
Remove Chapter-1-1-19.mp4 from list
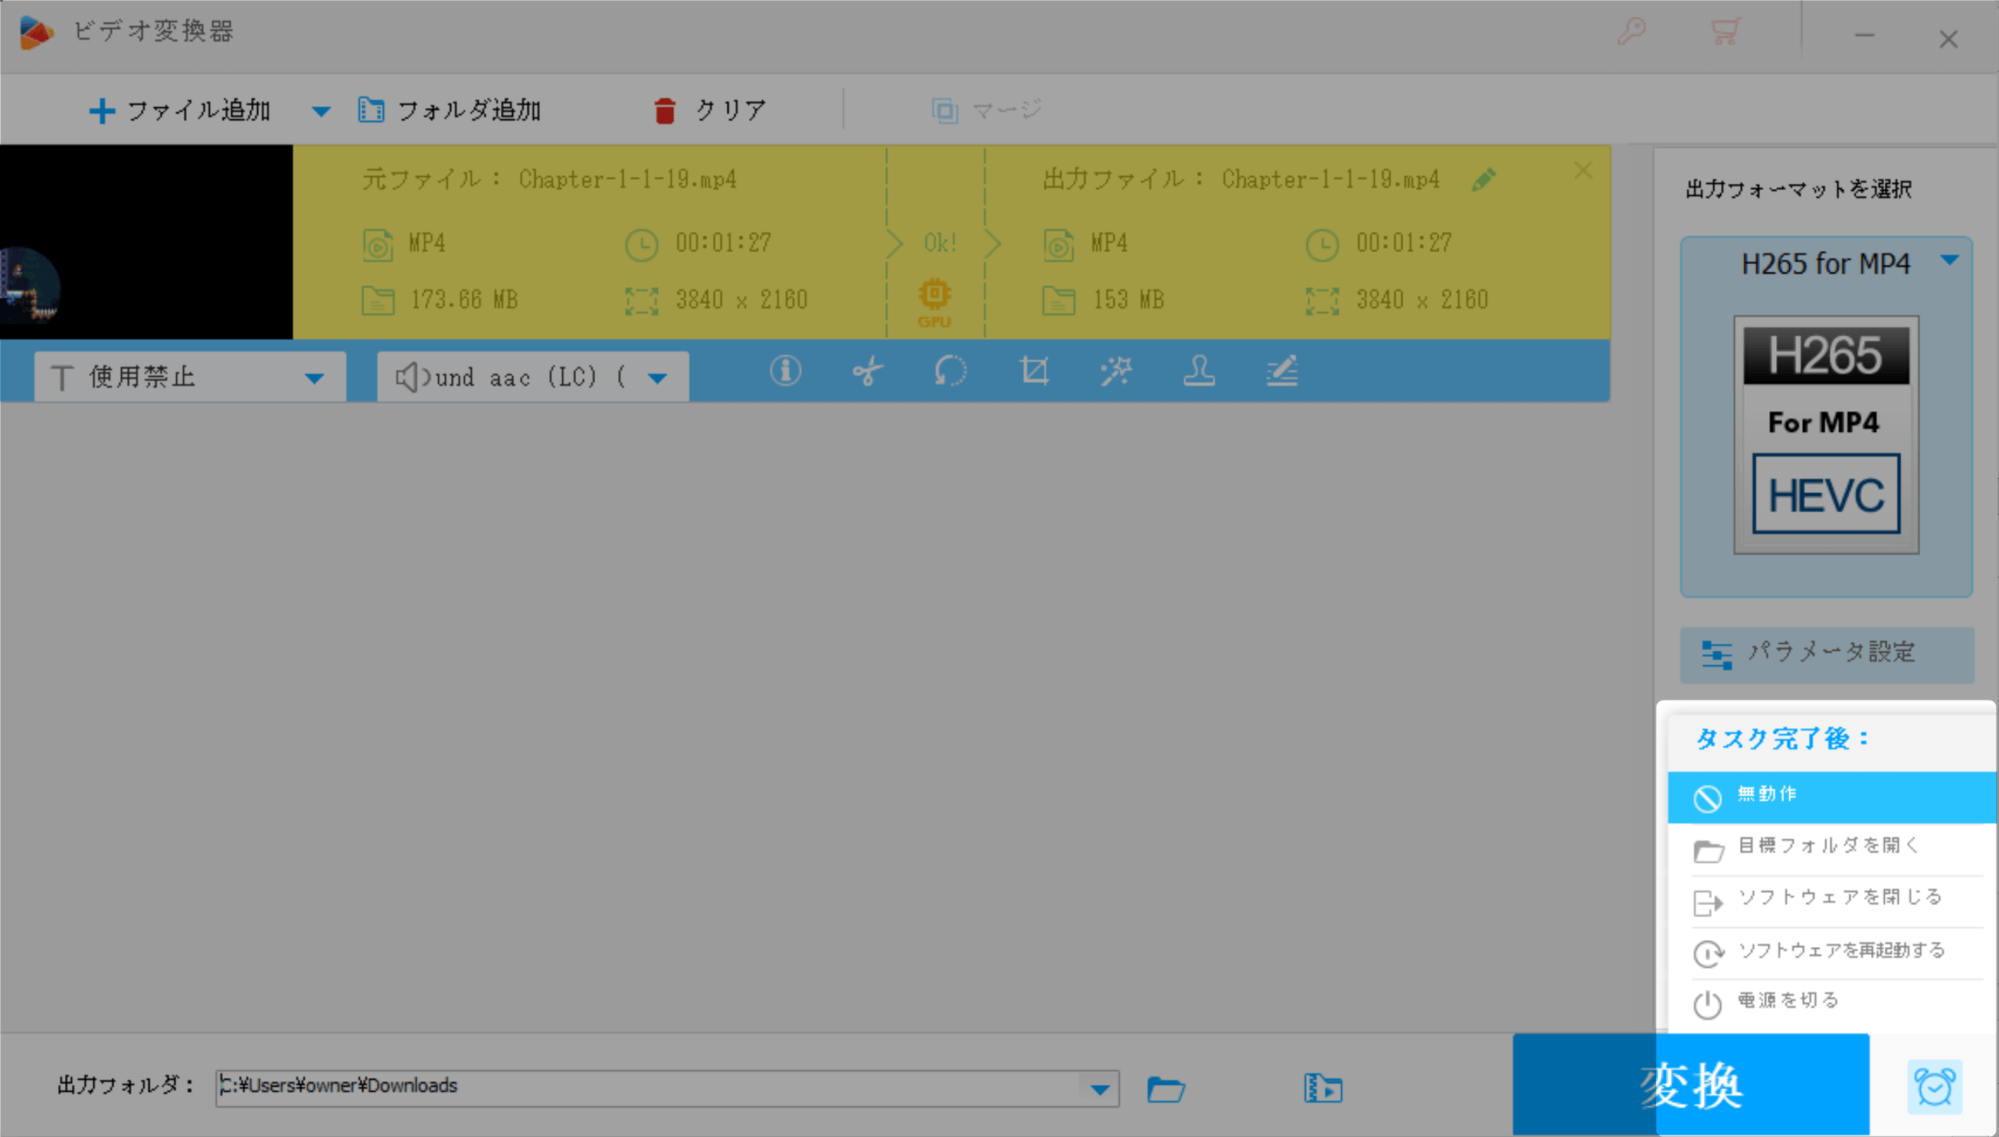(x=1583, y=171)
